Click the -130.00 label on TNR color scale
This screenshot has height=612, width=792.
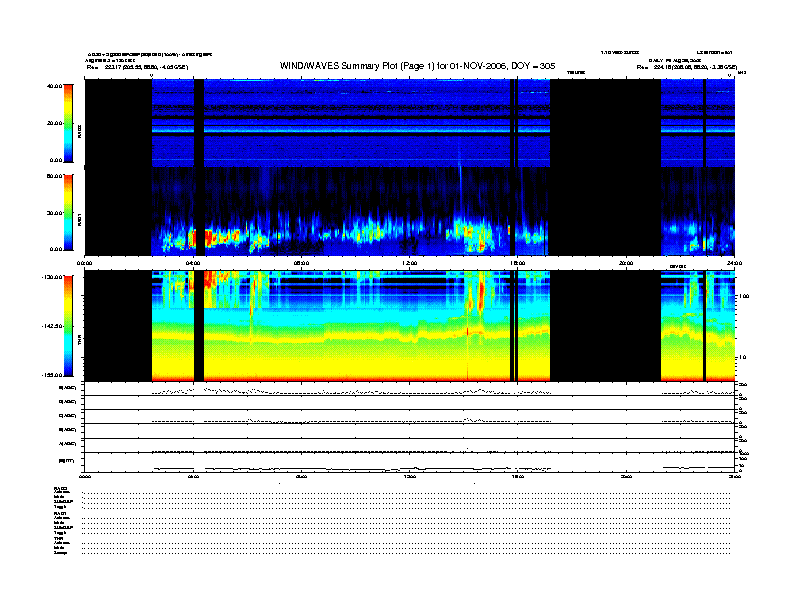click(x=52, y=277)
